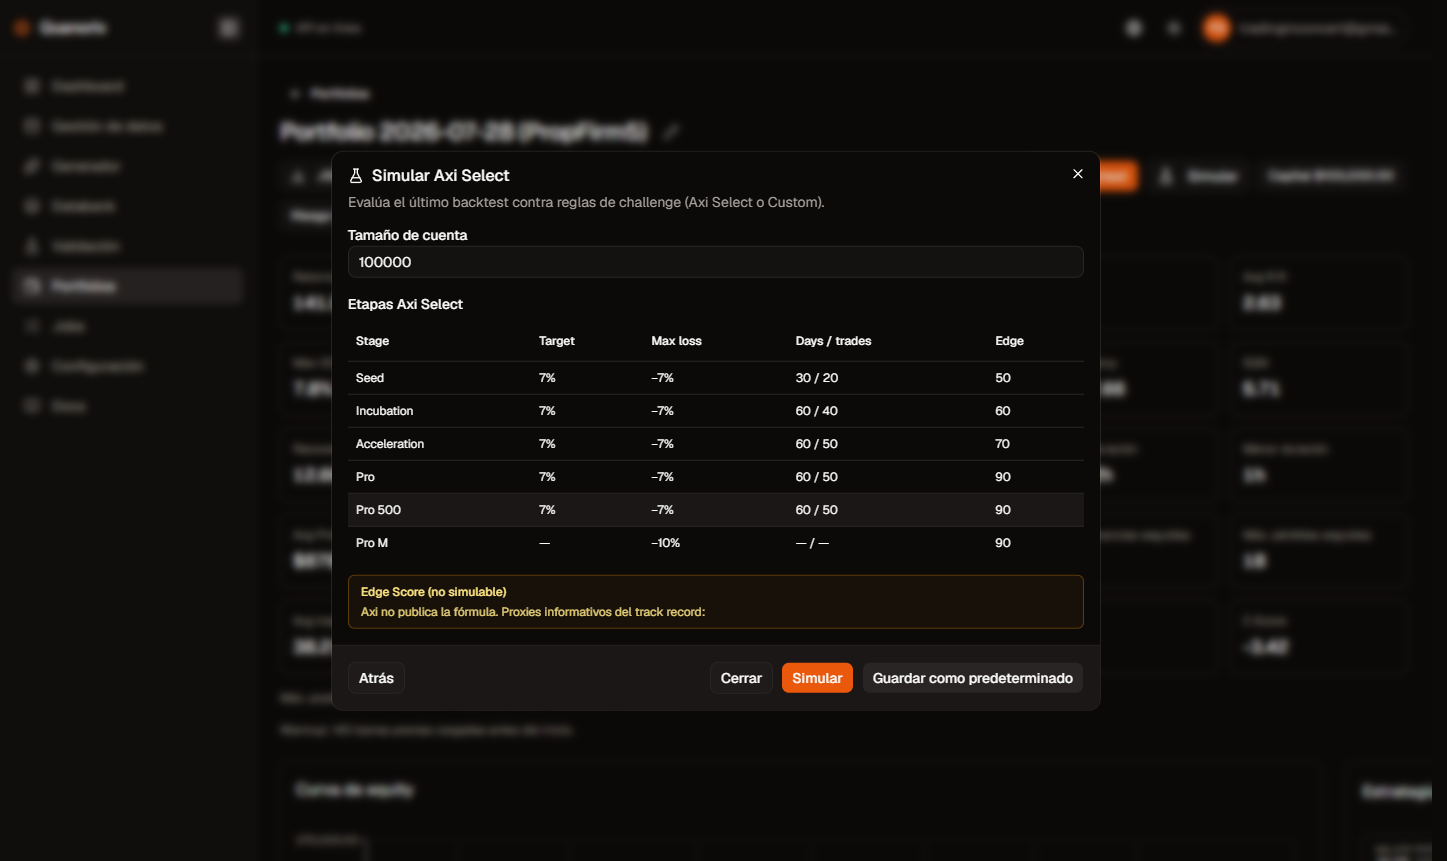Click the 30 / 20 value in Seed row
The height and width of the screenshot is (861, 1447).
tap(817, 378)
